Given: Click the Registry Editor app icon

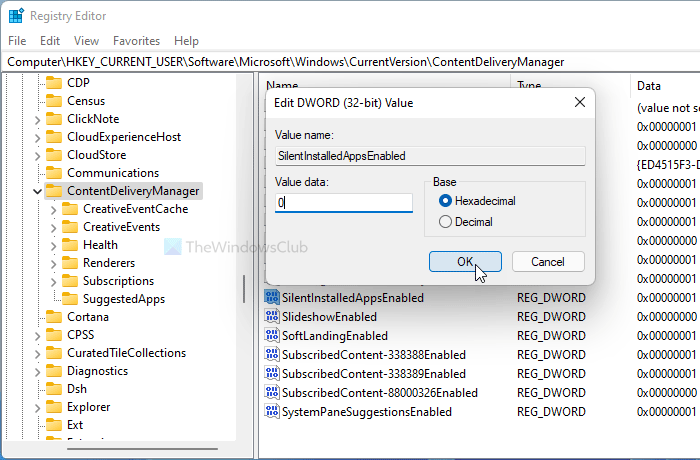Looking at the screenshot, I should tap(16, 15).
